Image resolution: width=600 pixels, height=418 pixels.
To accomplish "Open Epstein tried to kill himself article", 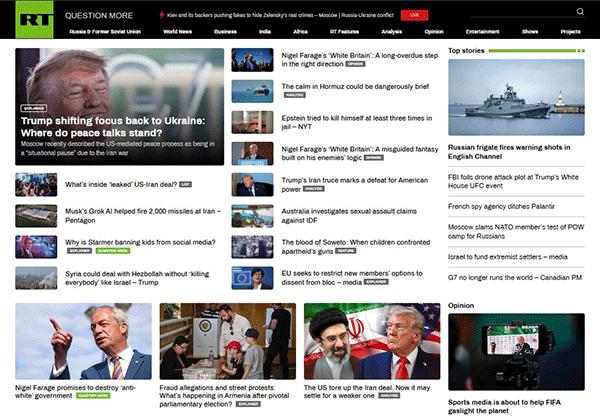I will (357, 122).
